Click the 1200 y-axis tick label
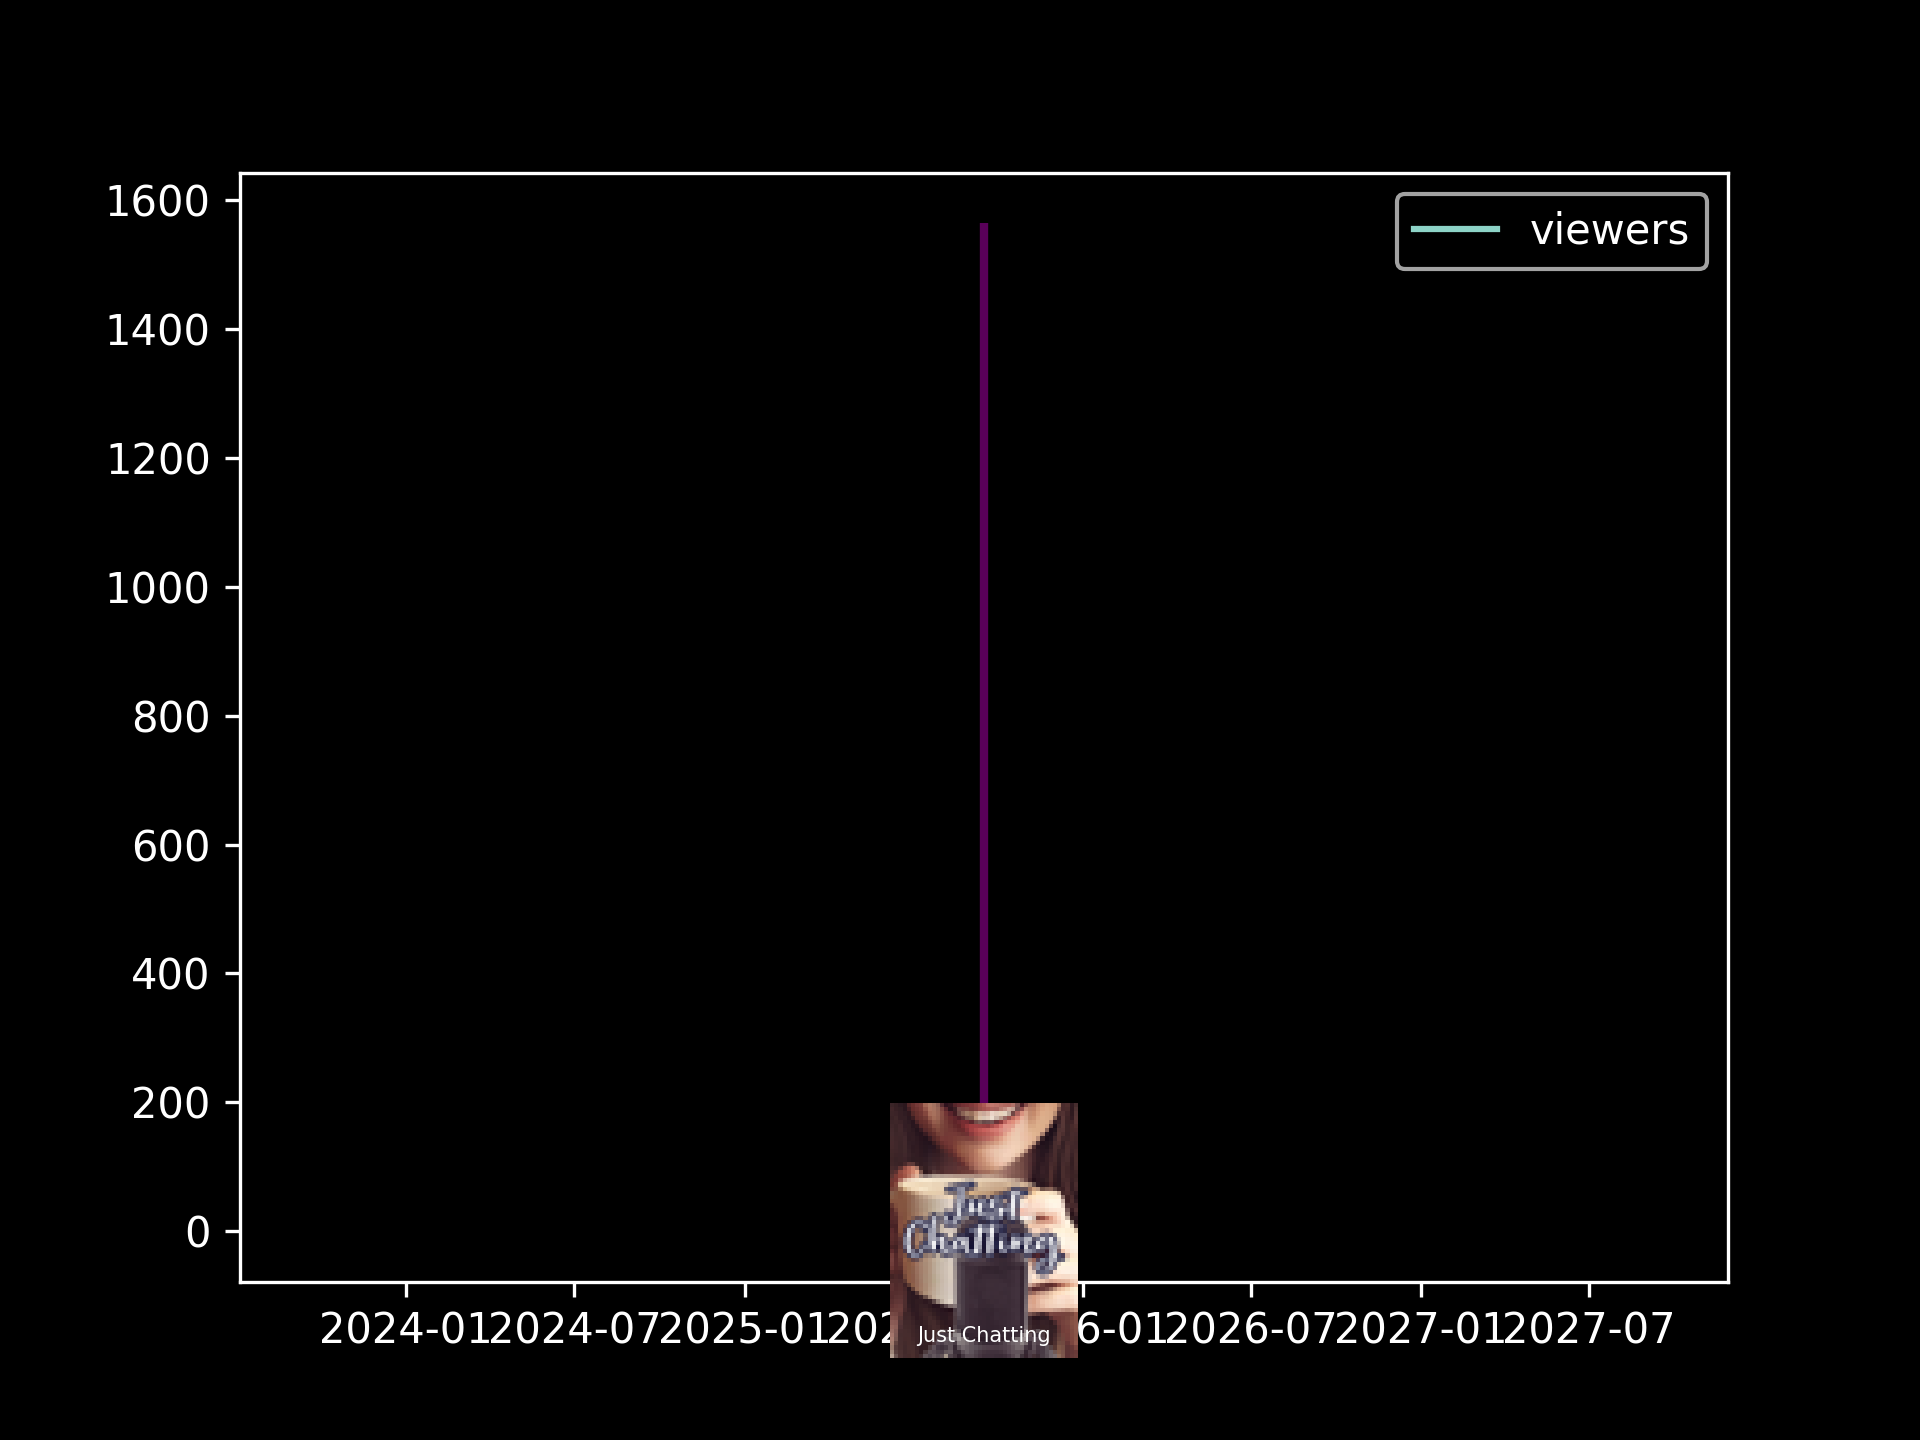The height and width of the screenshot is (1440, 1920). point(158,460)
